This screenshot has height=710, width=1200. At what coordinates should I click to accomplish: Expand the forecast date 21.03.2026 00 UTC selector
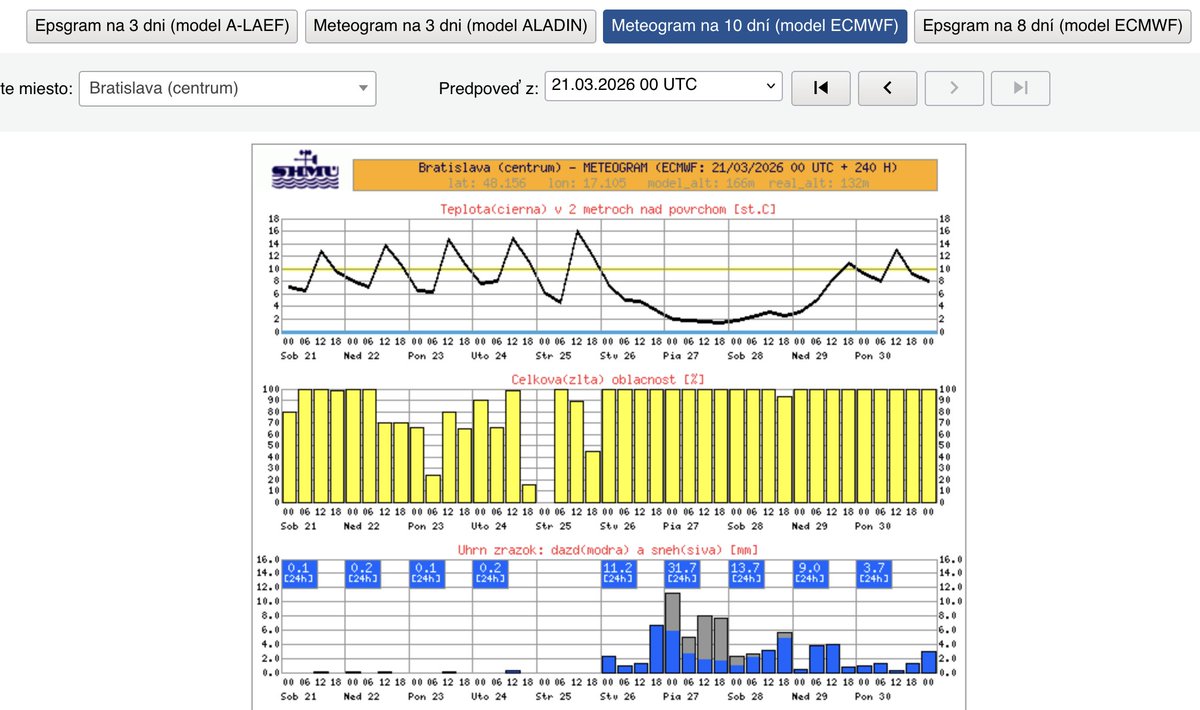tap(665, 86)
